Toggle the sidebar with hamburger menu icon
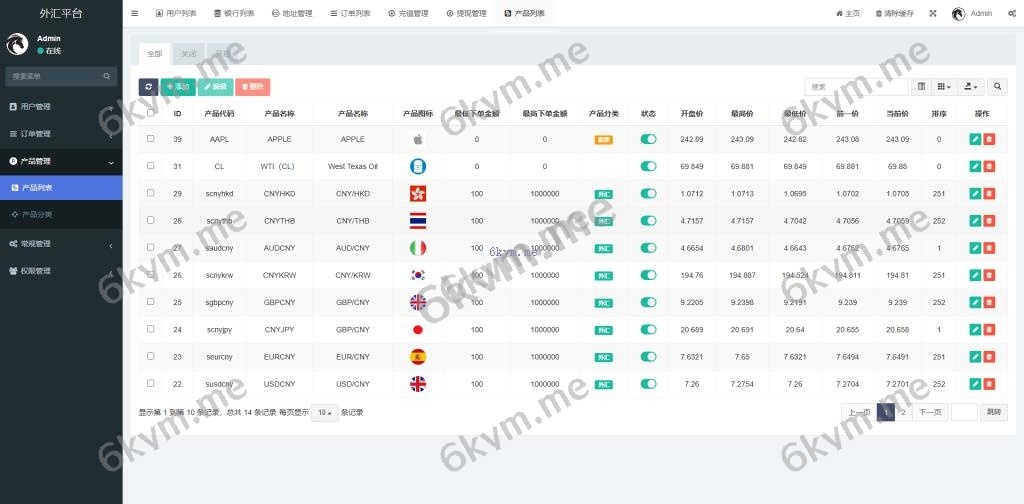This screenshot has height=504, width=1024. click(x=135, y=13)
